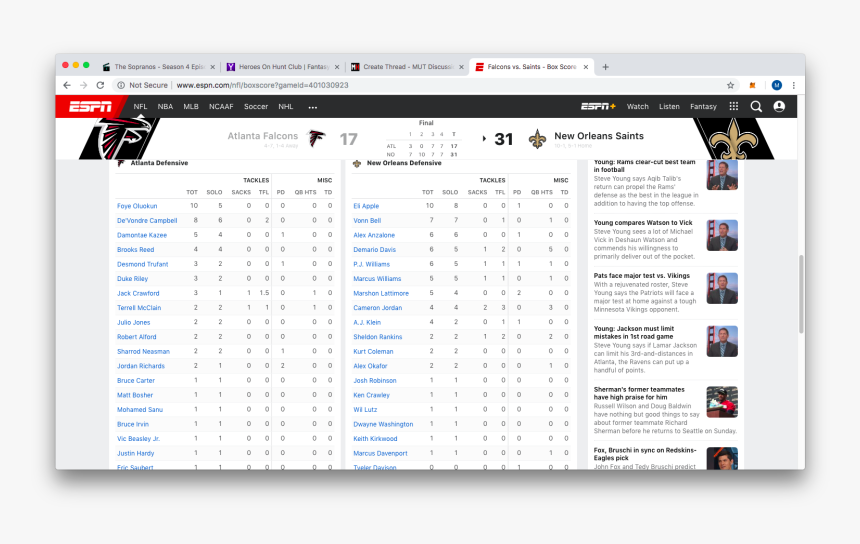This screenshot has width=860, height=544.
Task: Open Cameron Jordan's player page
Action: click(376, 308)
